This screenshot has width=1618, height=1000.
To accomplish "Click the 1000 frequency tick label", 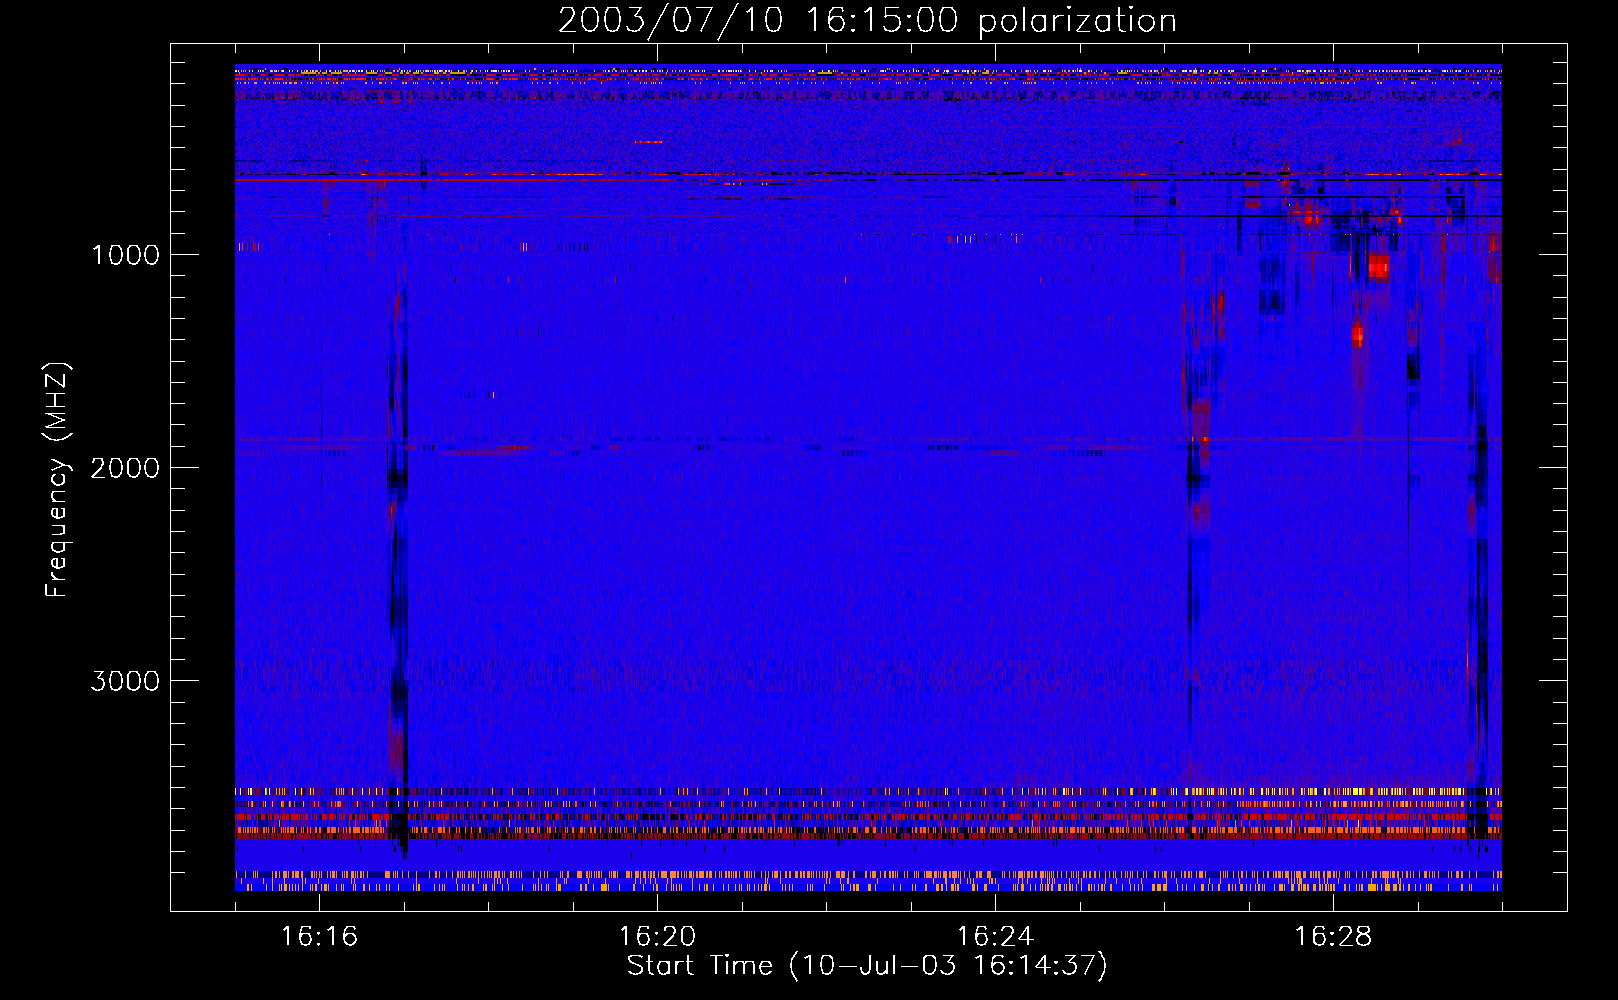I will pos(125,255).
